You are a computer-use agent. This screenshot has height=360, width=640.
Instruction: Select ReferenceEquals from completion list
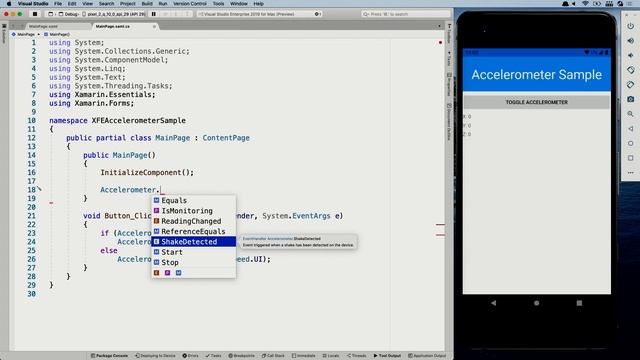pyautogui.click(x=193, y=231)
